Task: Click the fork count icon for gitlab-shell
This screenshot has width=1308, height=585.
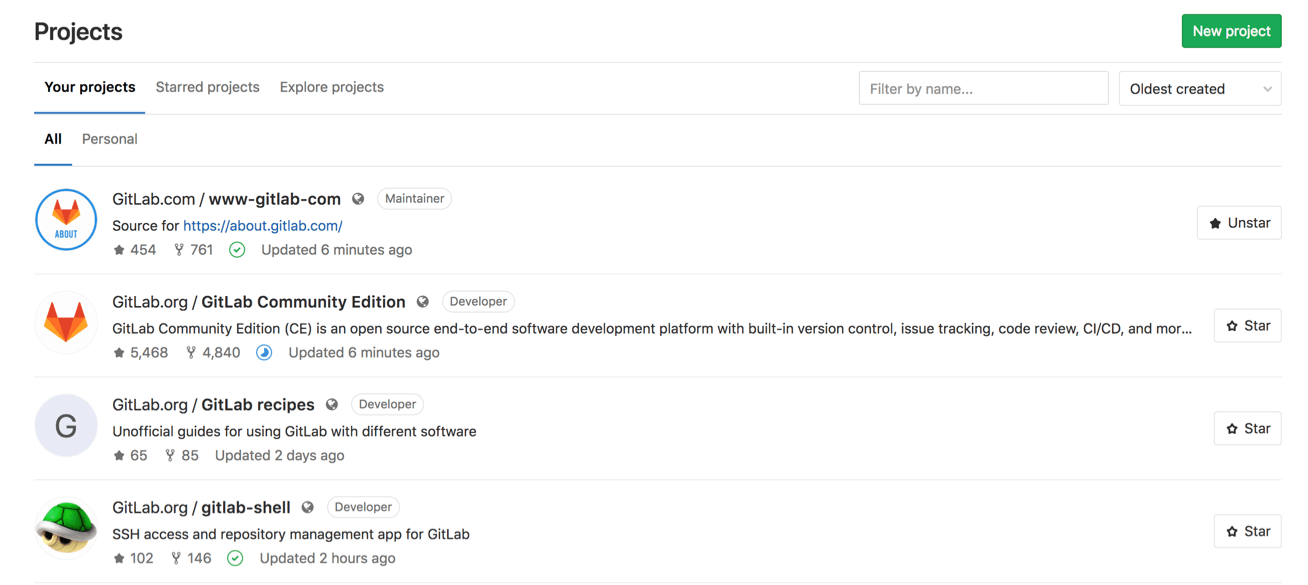Action: pyautogui.click(x=176, y=557)
